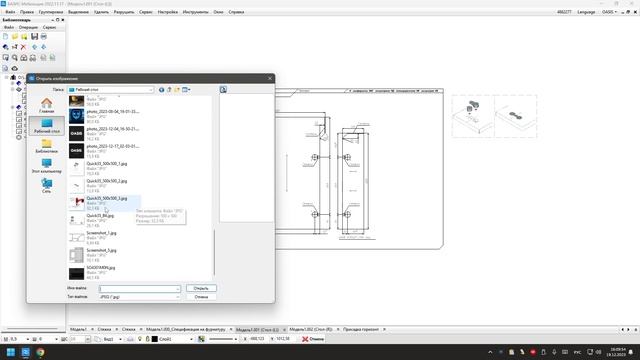
Task: Open Сеть in the dialog sidebar
Action: pos(47,185)
